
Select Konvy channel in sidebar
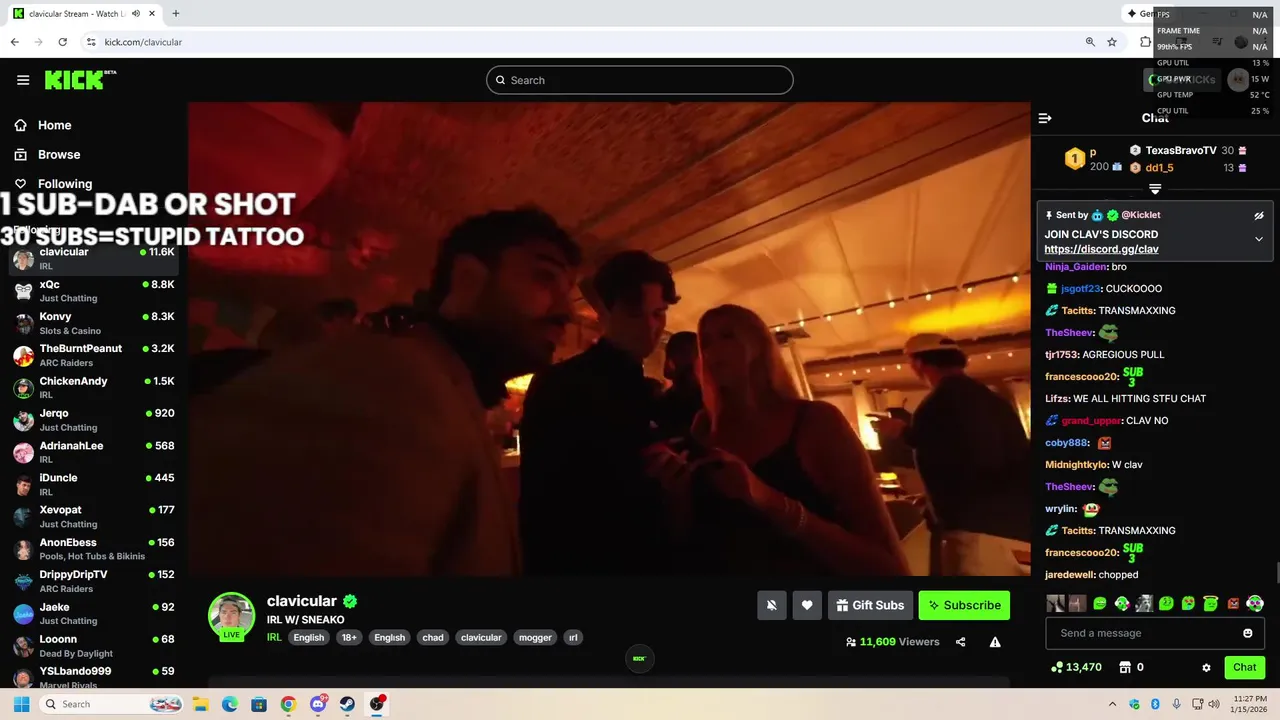[x=94, y=323]
